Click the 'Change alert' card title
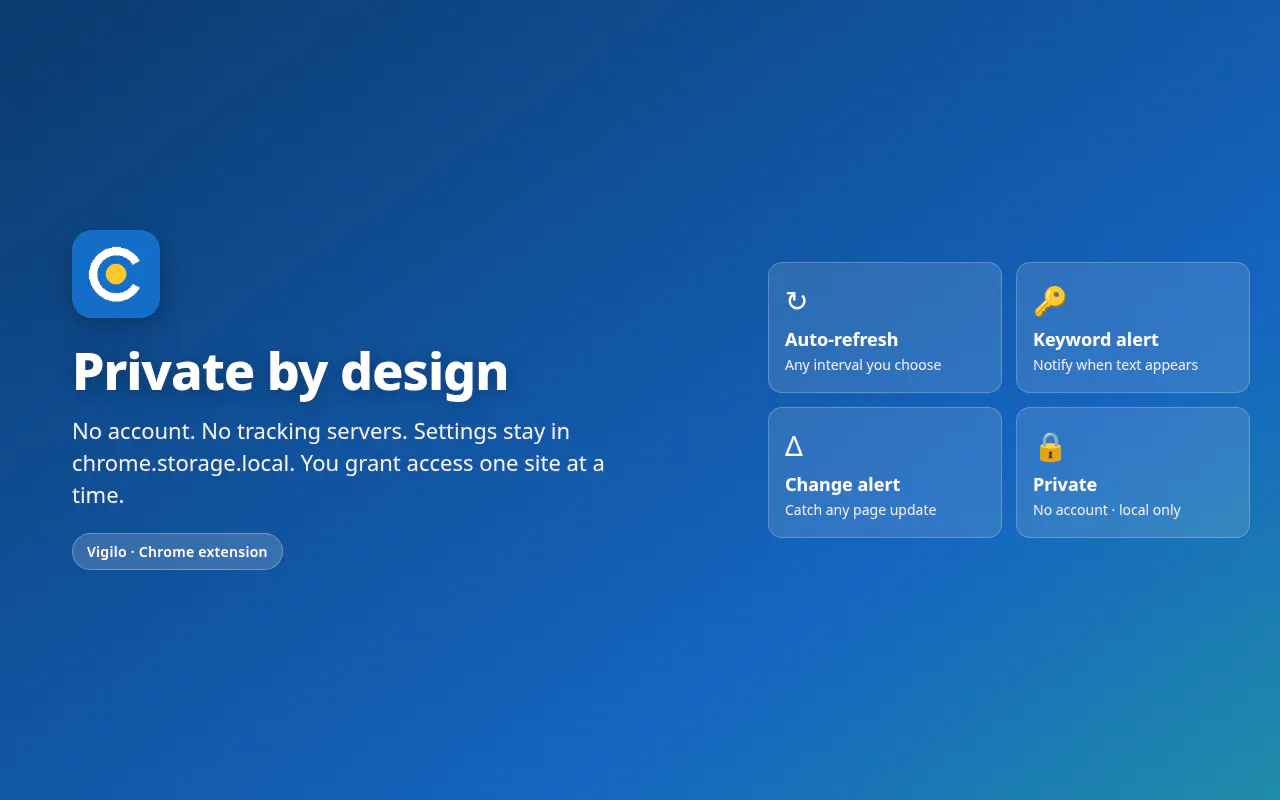 coord(843,484)
